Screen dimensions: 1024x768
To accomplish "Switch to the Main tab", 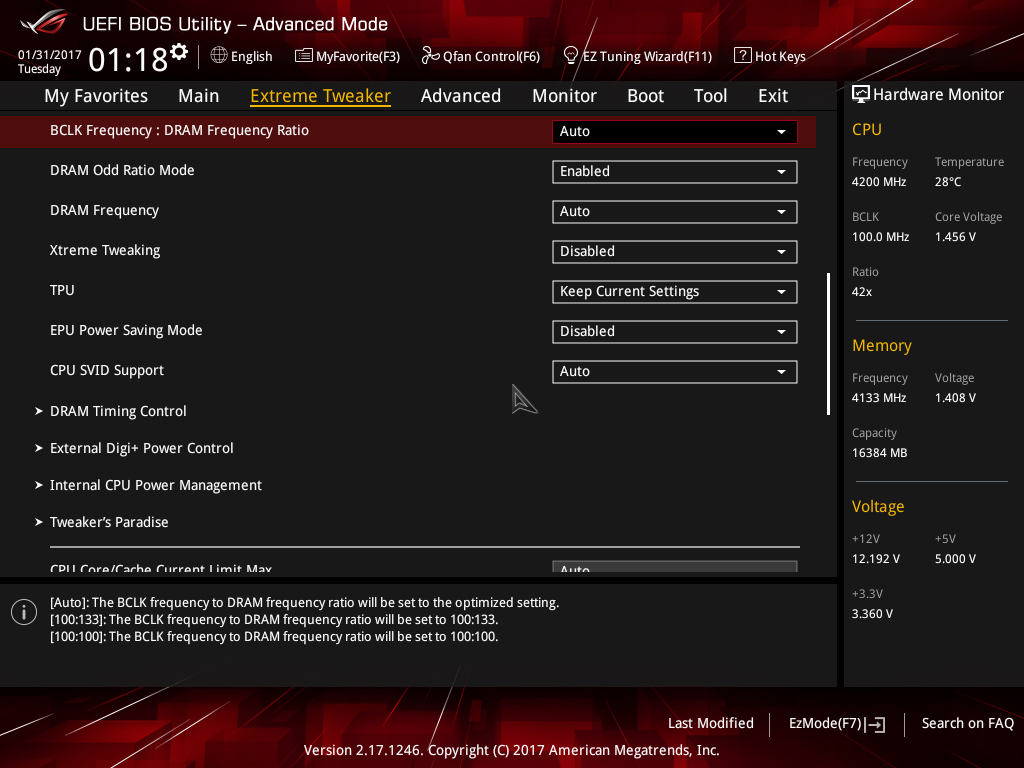I will 199,96.
